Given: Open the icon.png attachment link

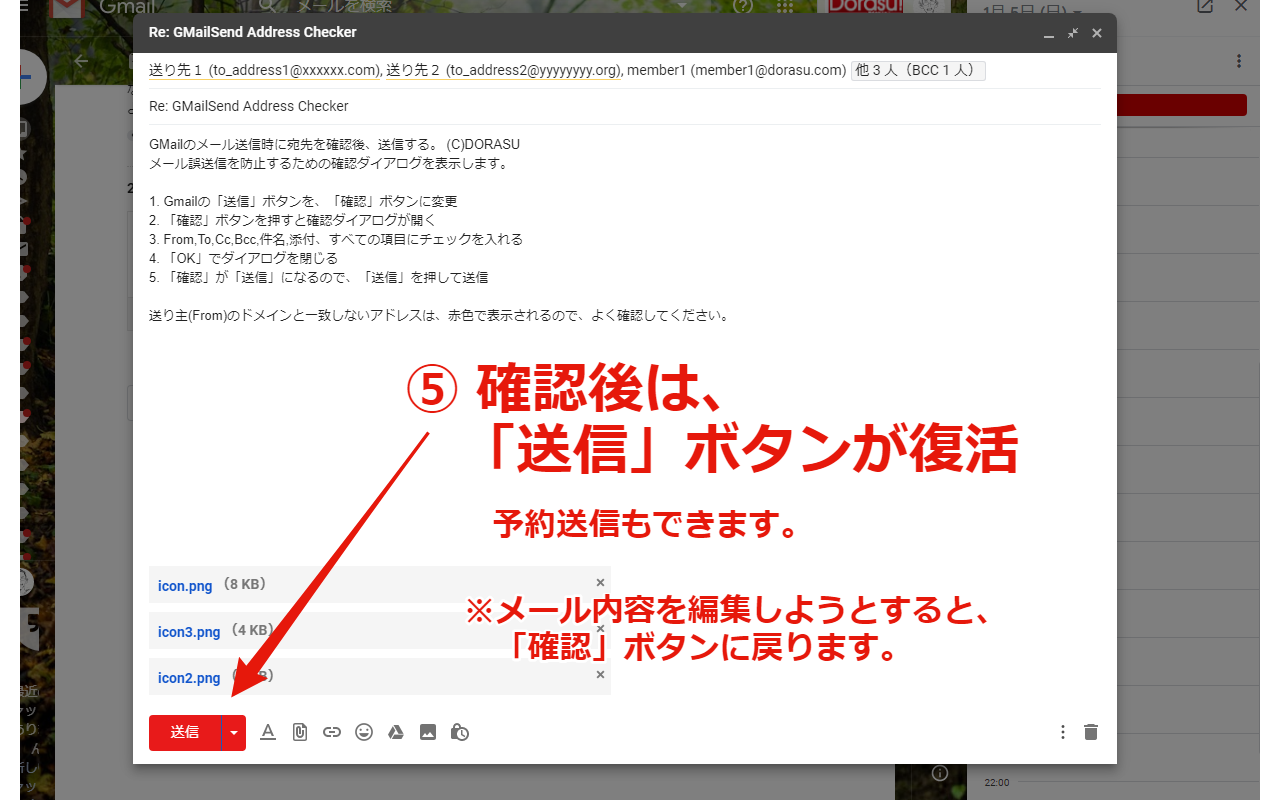Looking at the screenshot, I should [x=185, y=586].
